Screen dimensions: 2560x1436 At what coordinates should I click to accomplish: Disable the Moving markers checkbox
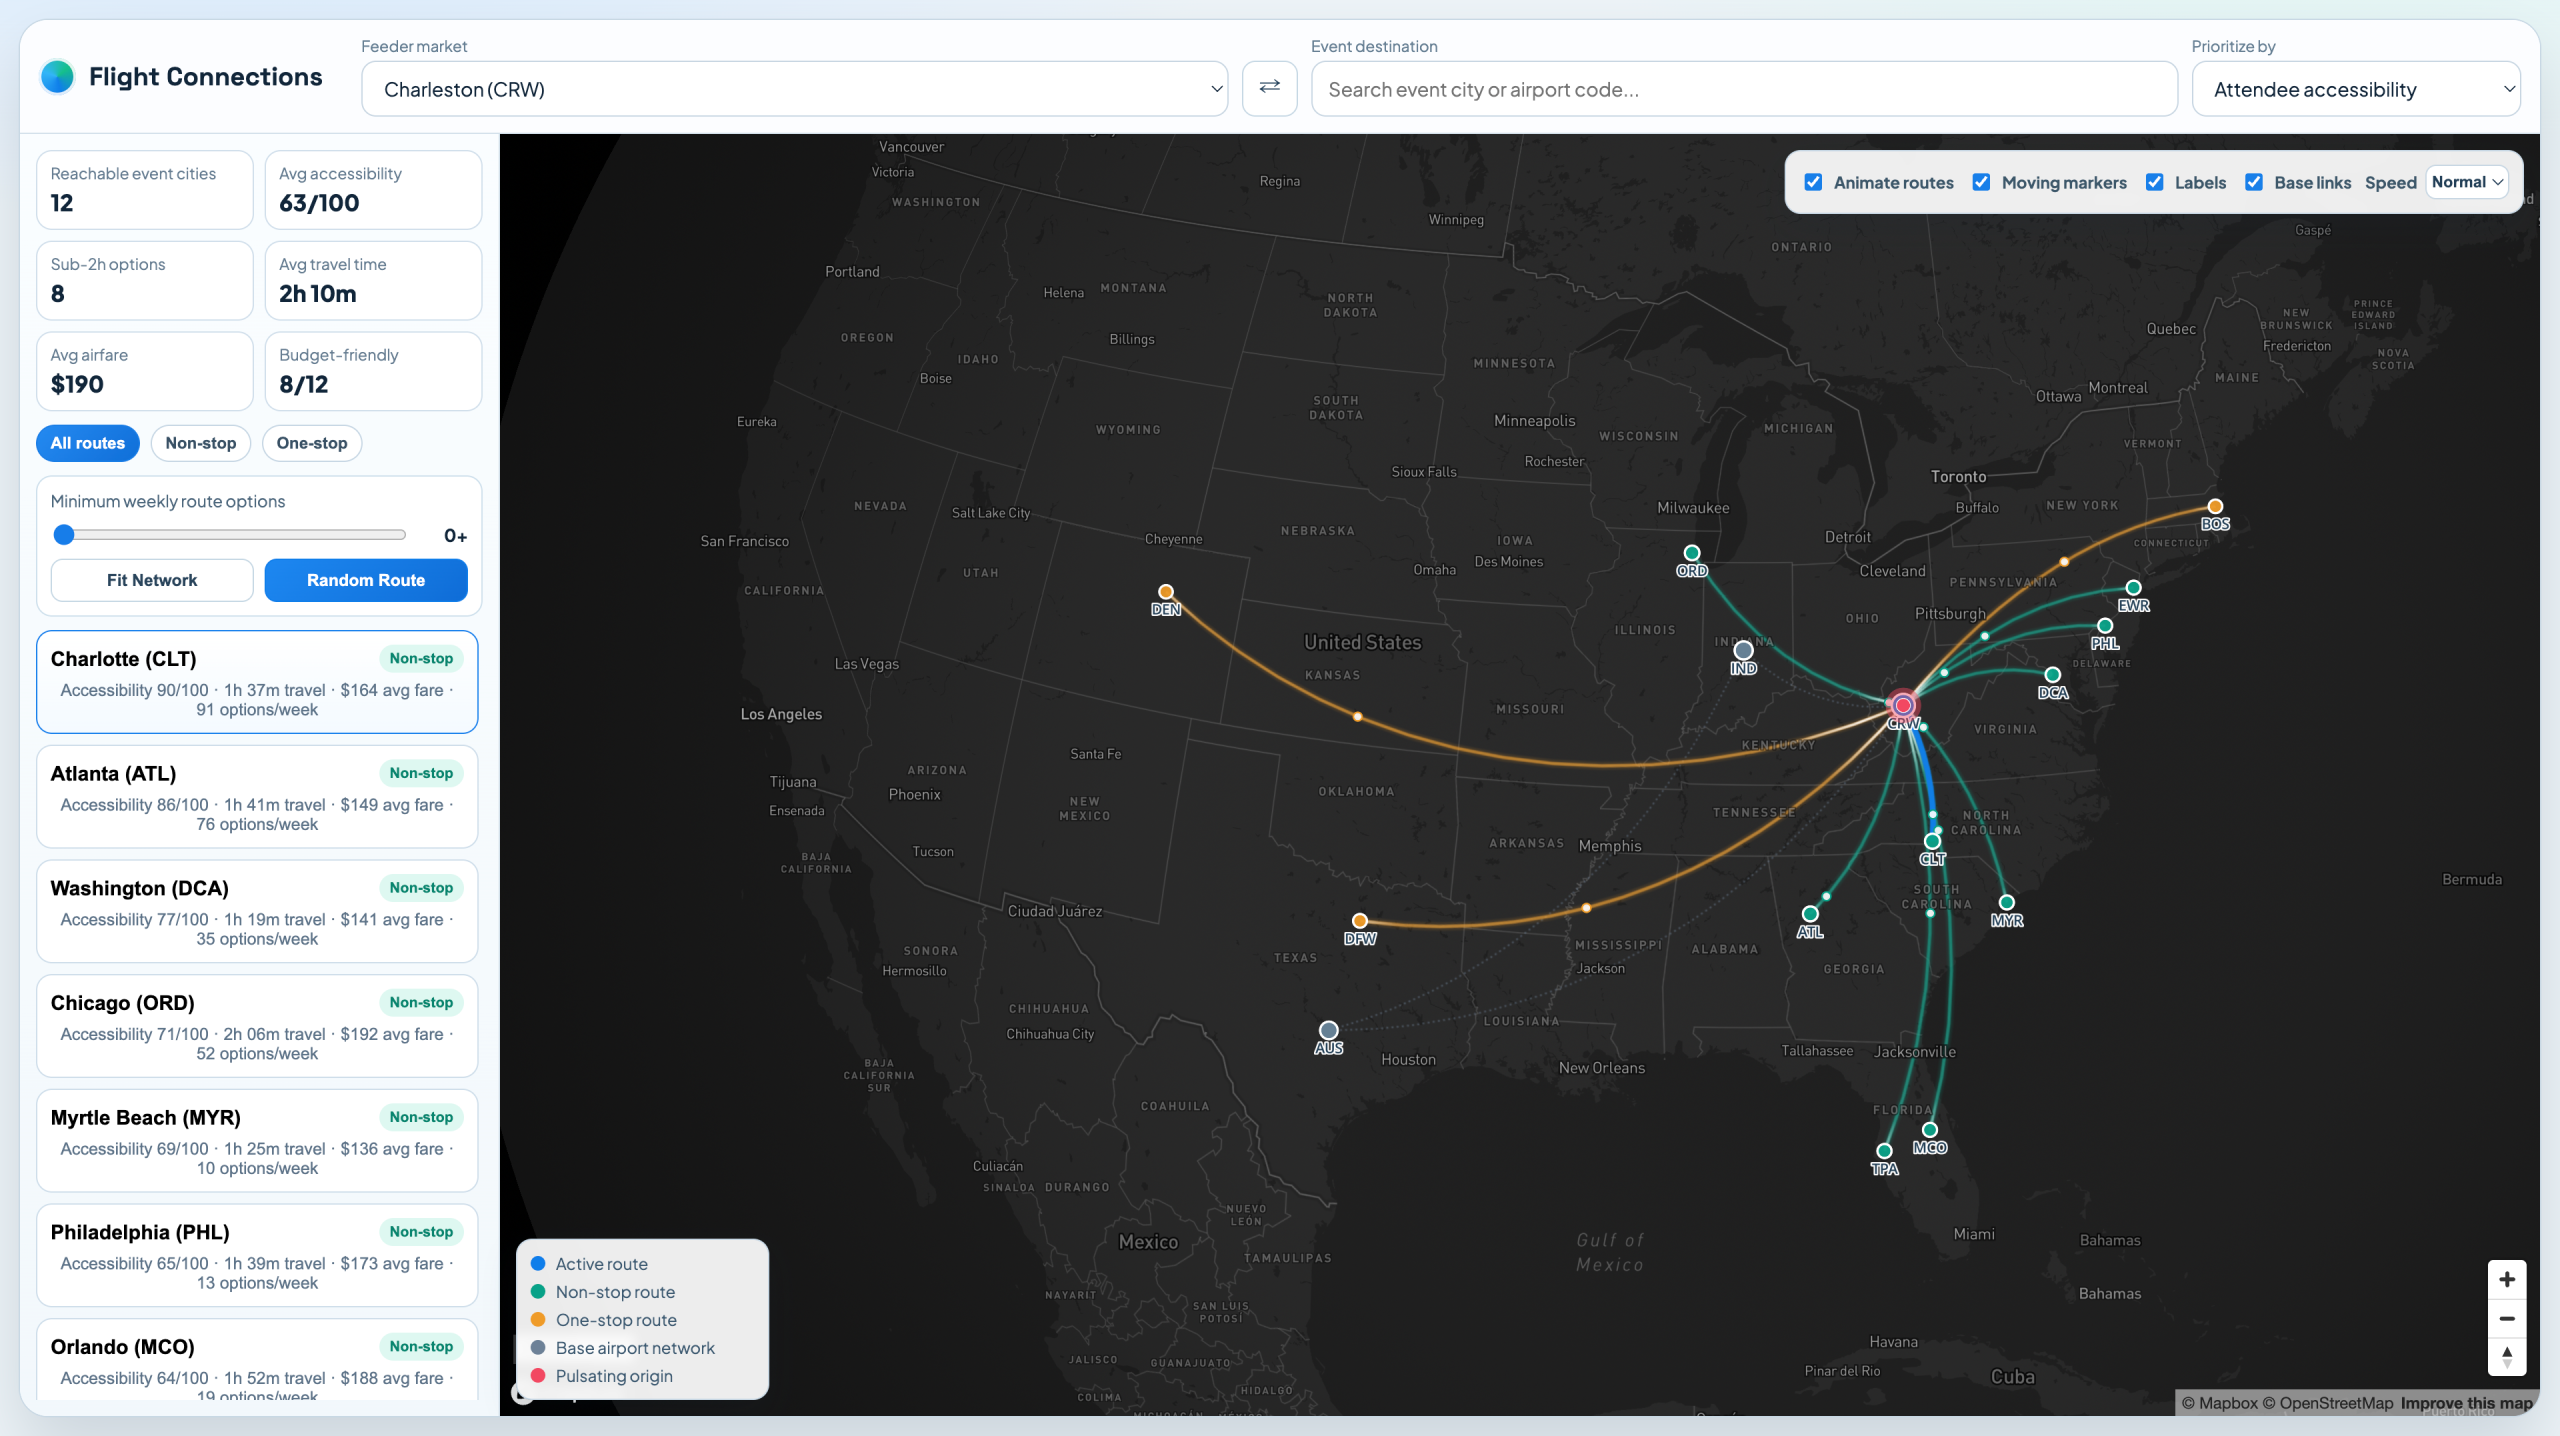click(1981, 182)
